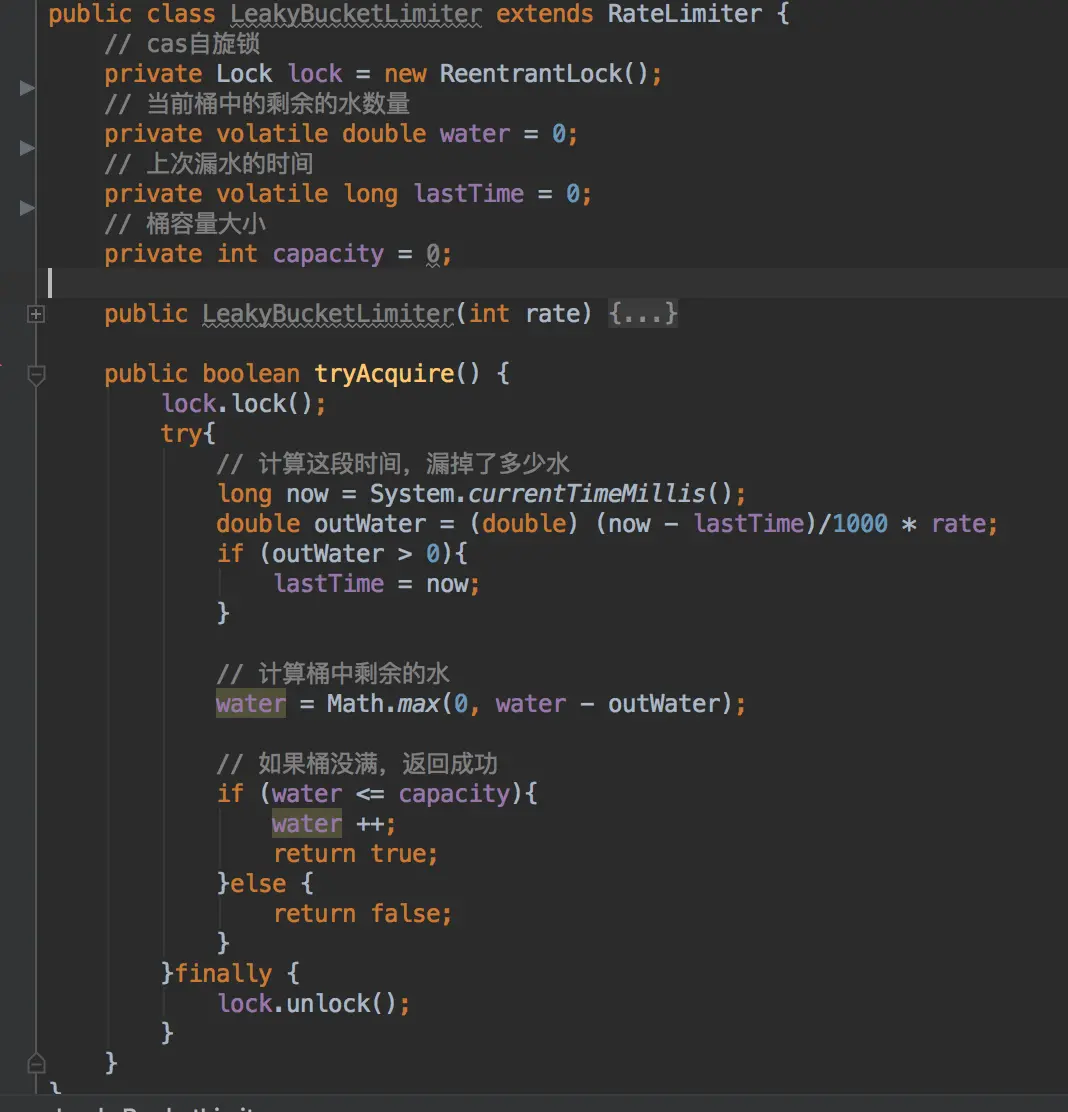Click the tryAcquire method name
Image resolution: width=1068 pixels, height=1112 pixels.
click(384, 374)
